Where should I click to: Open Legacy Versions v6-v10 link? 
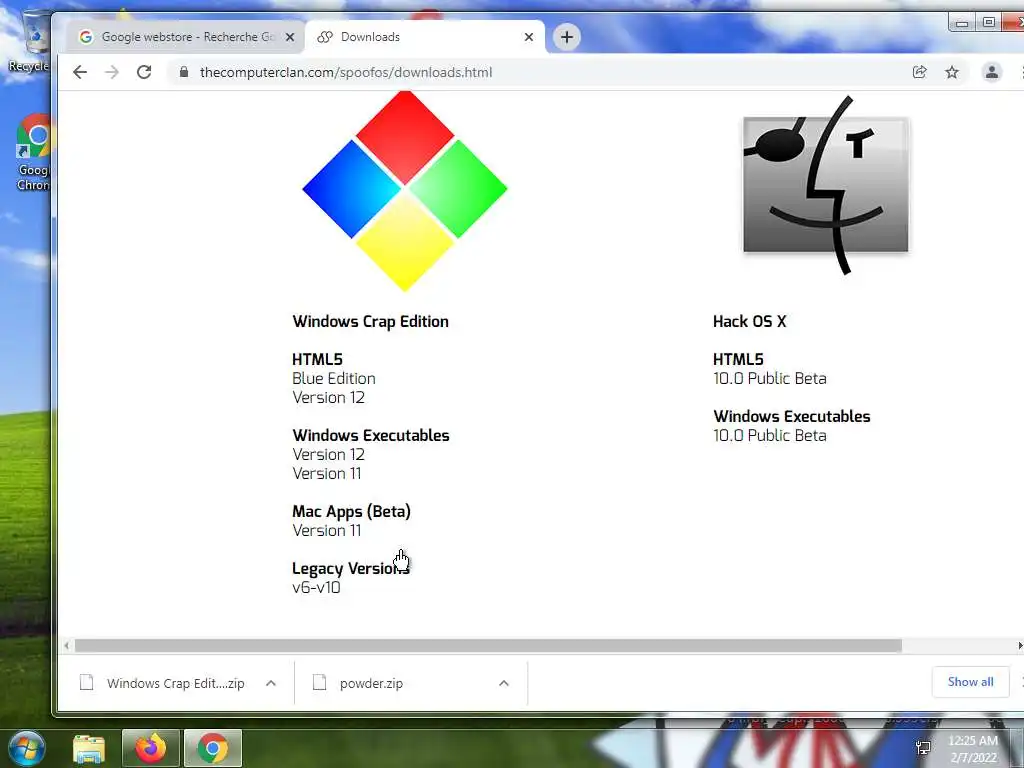coord(316,587)
